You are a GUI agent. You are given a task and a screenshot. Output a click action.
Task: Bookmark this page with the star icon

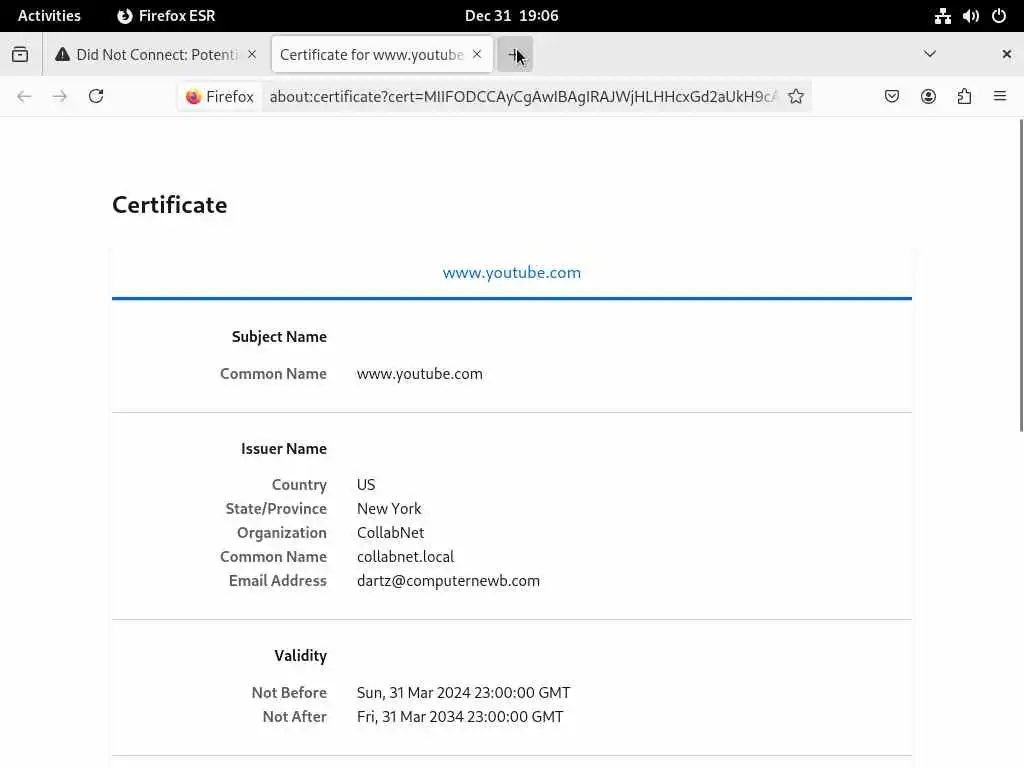pyautogui.click(x=795, y=97)
